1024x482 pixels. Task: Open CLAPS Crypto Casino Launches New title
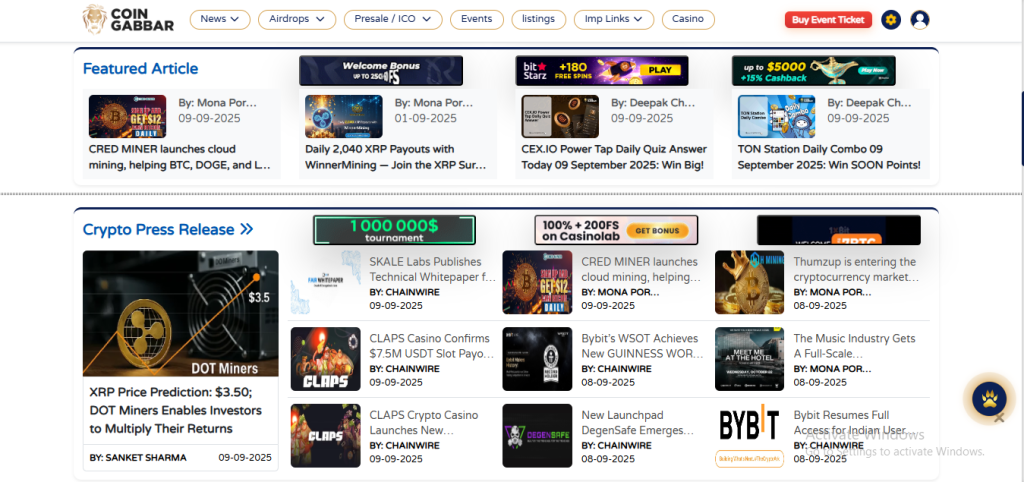pos(424,423)
